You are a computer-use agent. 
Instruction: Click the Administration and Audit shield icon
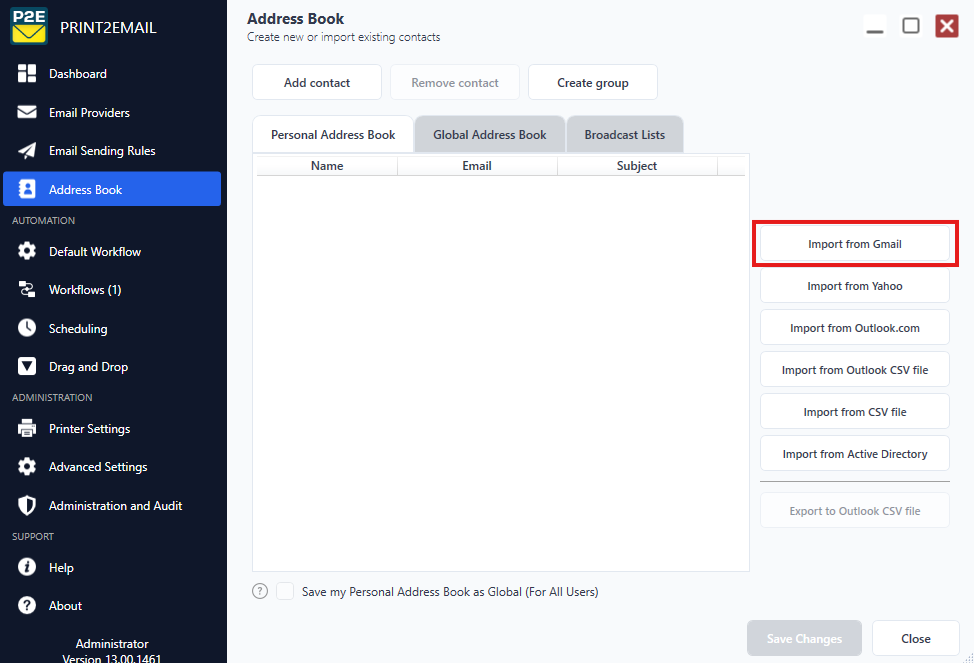coord(27,505)
